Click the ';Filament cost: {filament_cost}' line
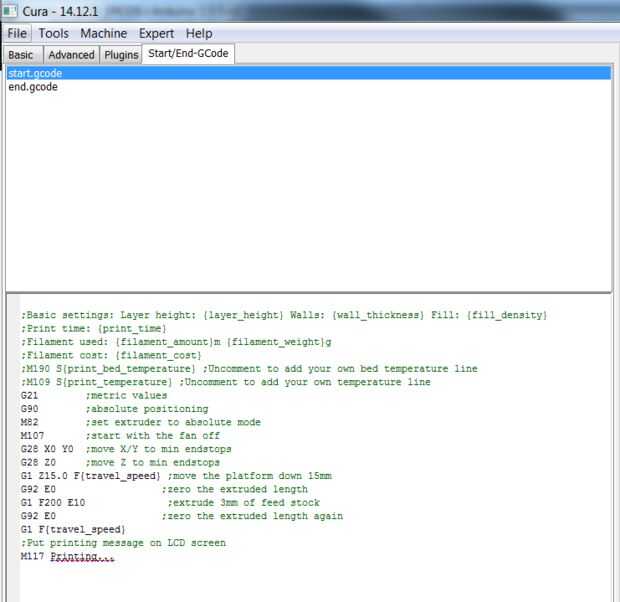The height and width of the screenshot is (602, 620). (111, 356)
